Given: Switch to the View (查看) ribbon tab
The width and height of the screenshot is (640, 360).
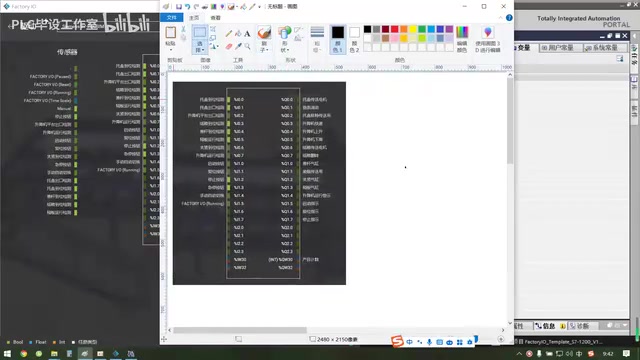Looking at the screenshot, I should [x=216, y=18].
